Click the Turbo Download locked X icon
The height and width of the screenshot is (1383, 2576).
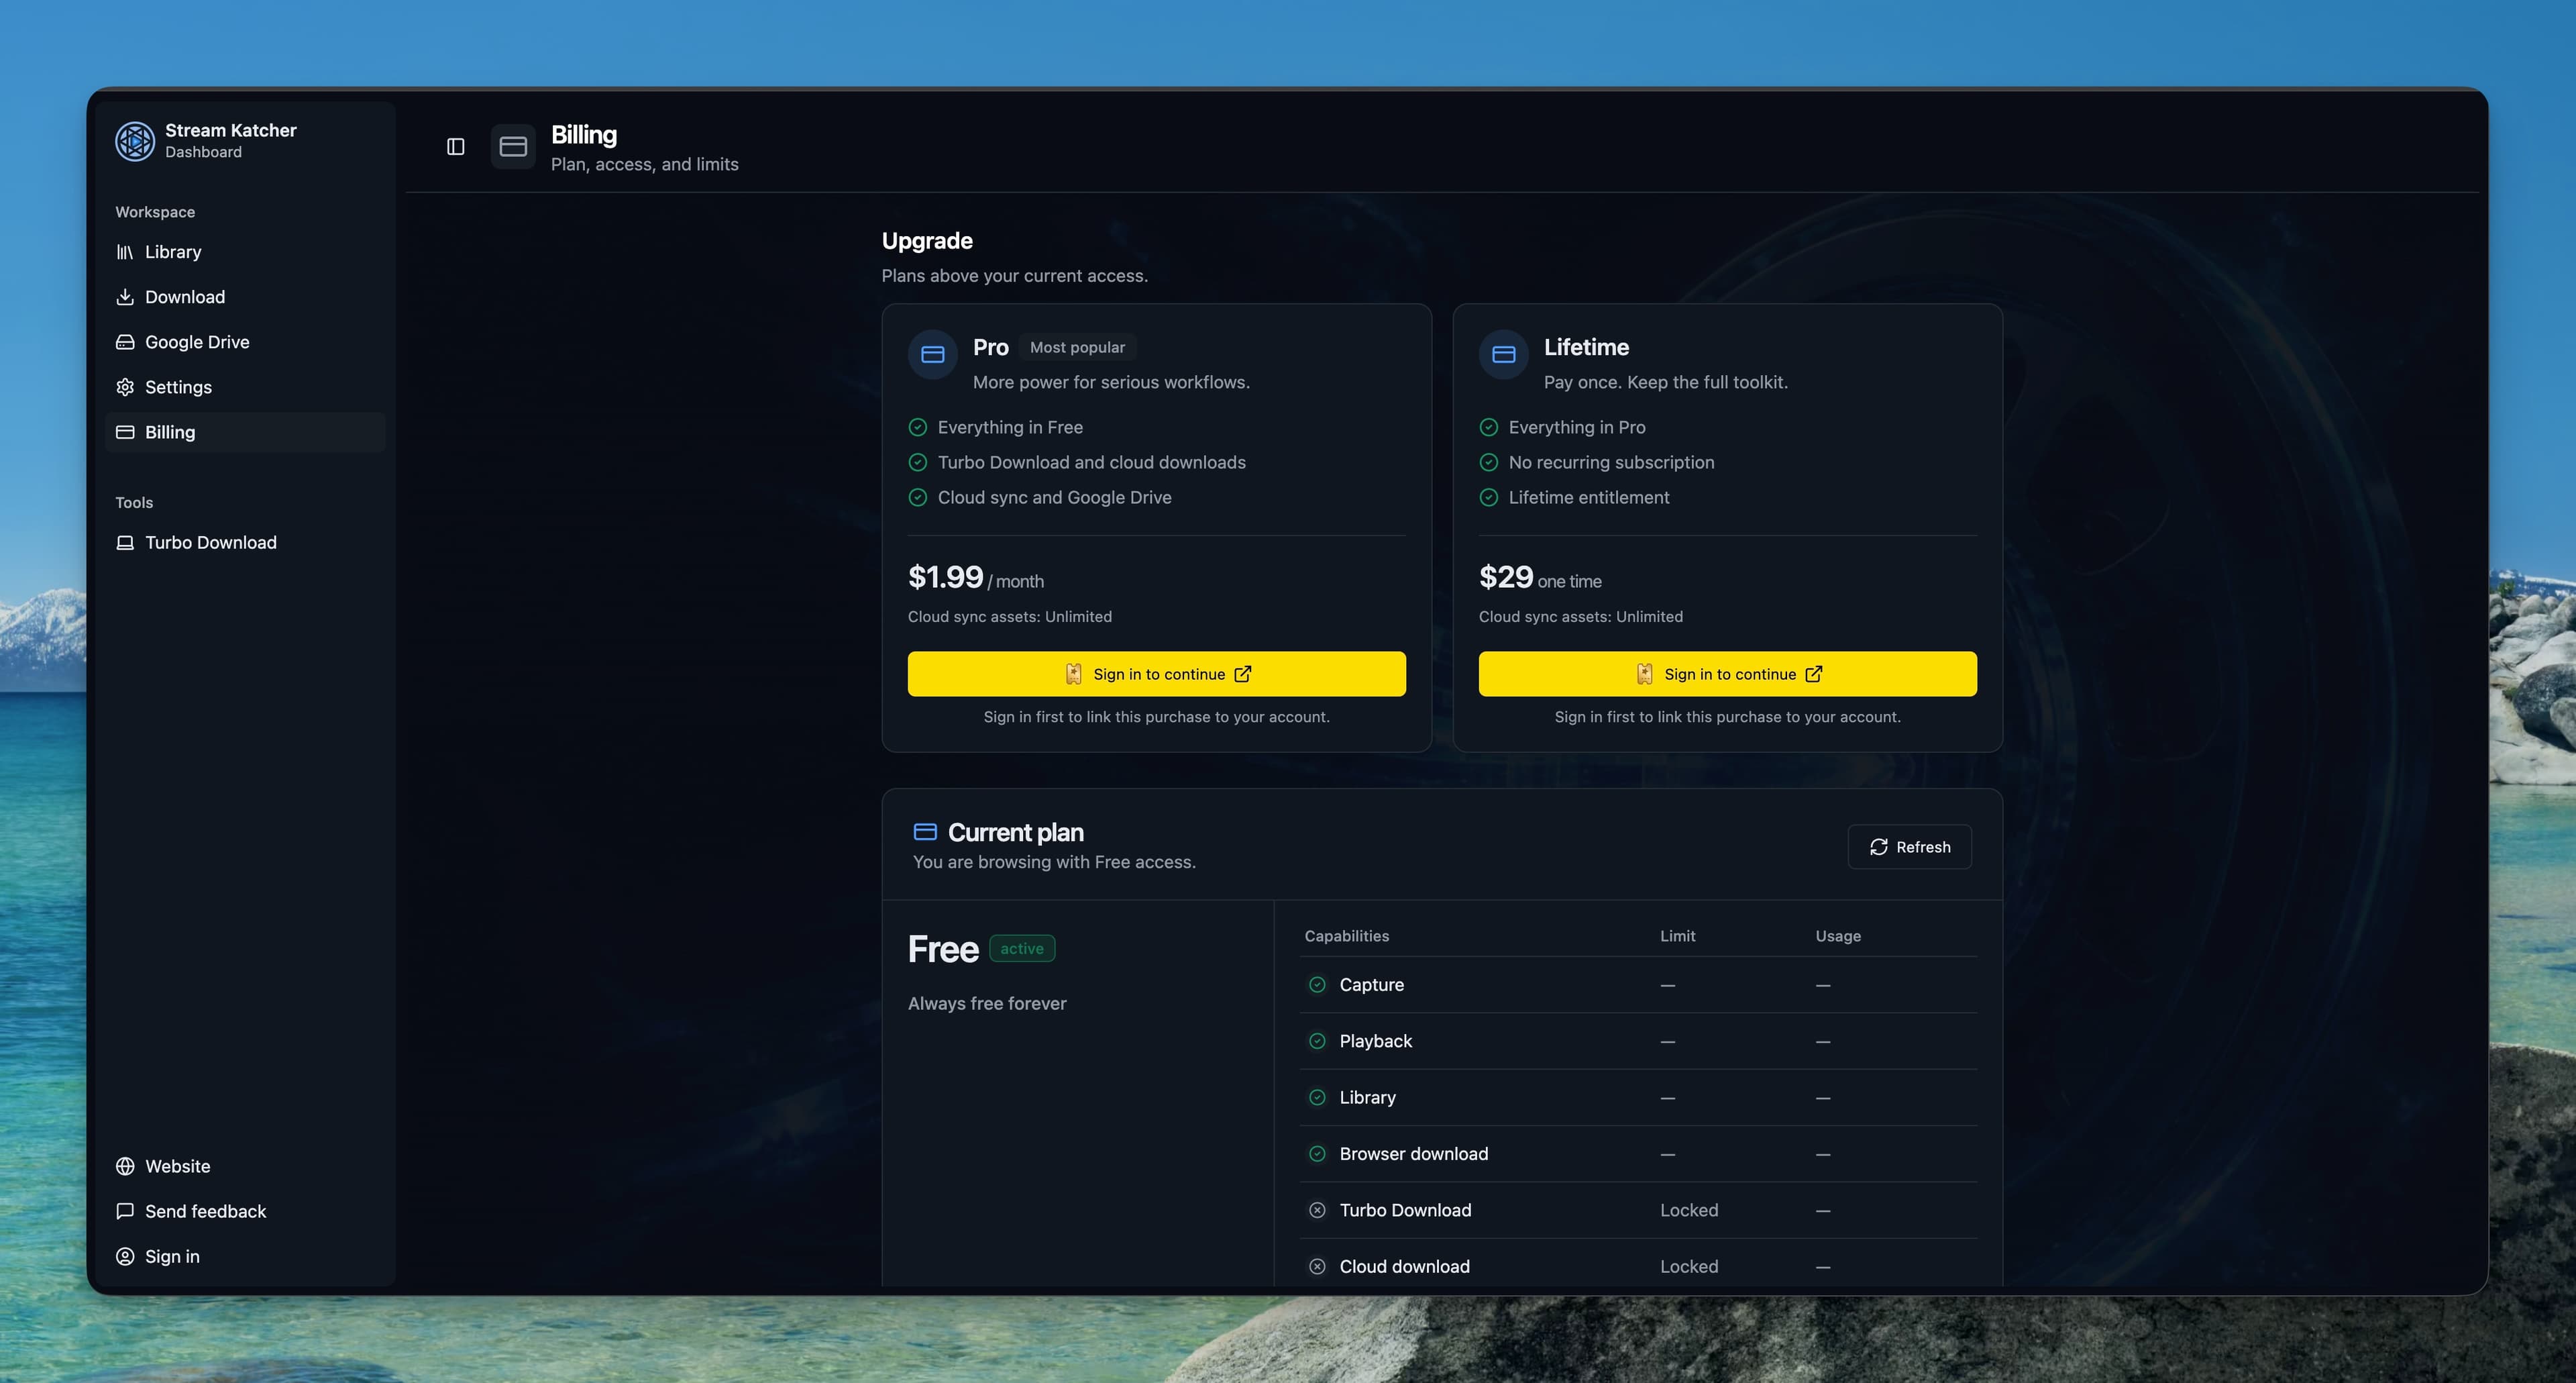[x=1317, y=1211]
